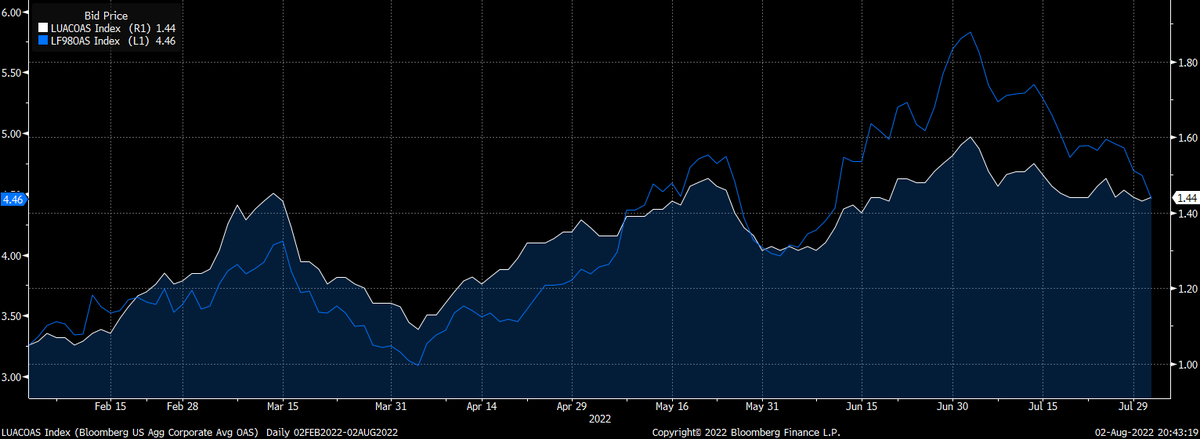Click the 3.50 left axis label
This screenshot has width=1200, height=439.
coord(13,316)
